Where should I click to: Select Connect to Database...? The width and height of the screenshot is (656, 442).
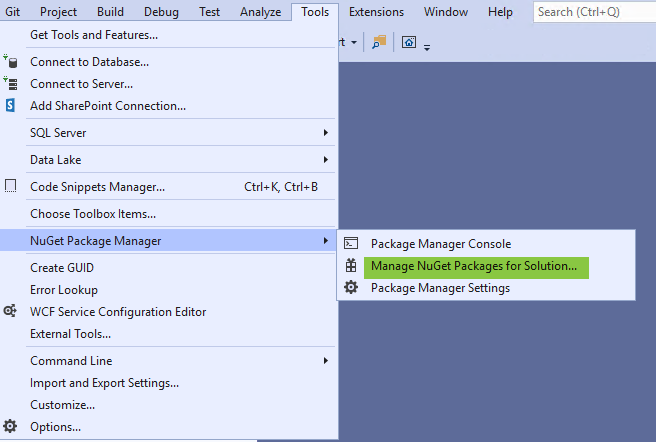pos(169,62)
